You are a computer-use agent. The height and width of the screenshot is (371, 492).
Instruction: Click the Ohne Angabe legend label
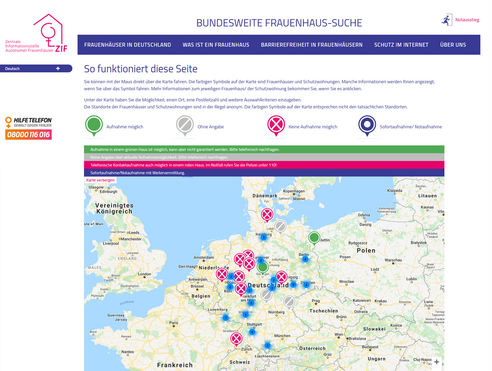[211, 127]
